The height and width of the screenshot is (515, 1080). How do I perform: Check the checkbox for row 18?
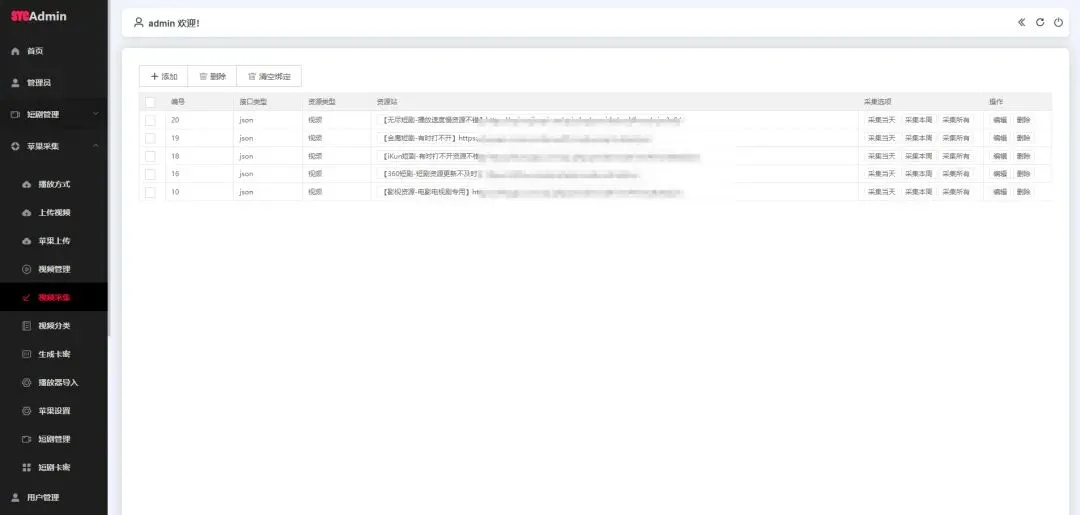coord(150,156)
